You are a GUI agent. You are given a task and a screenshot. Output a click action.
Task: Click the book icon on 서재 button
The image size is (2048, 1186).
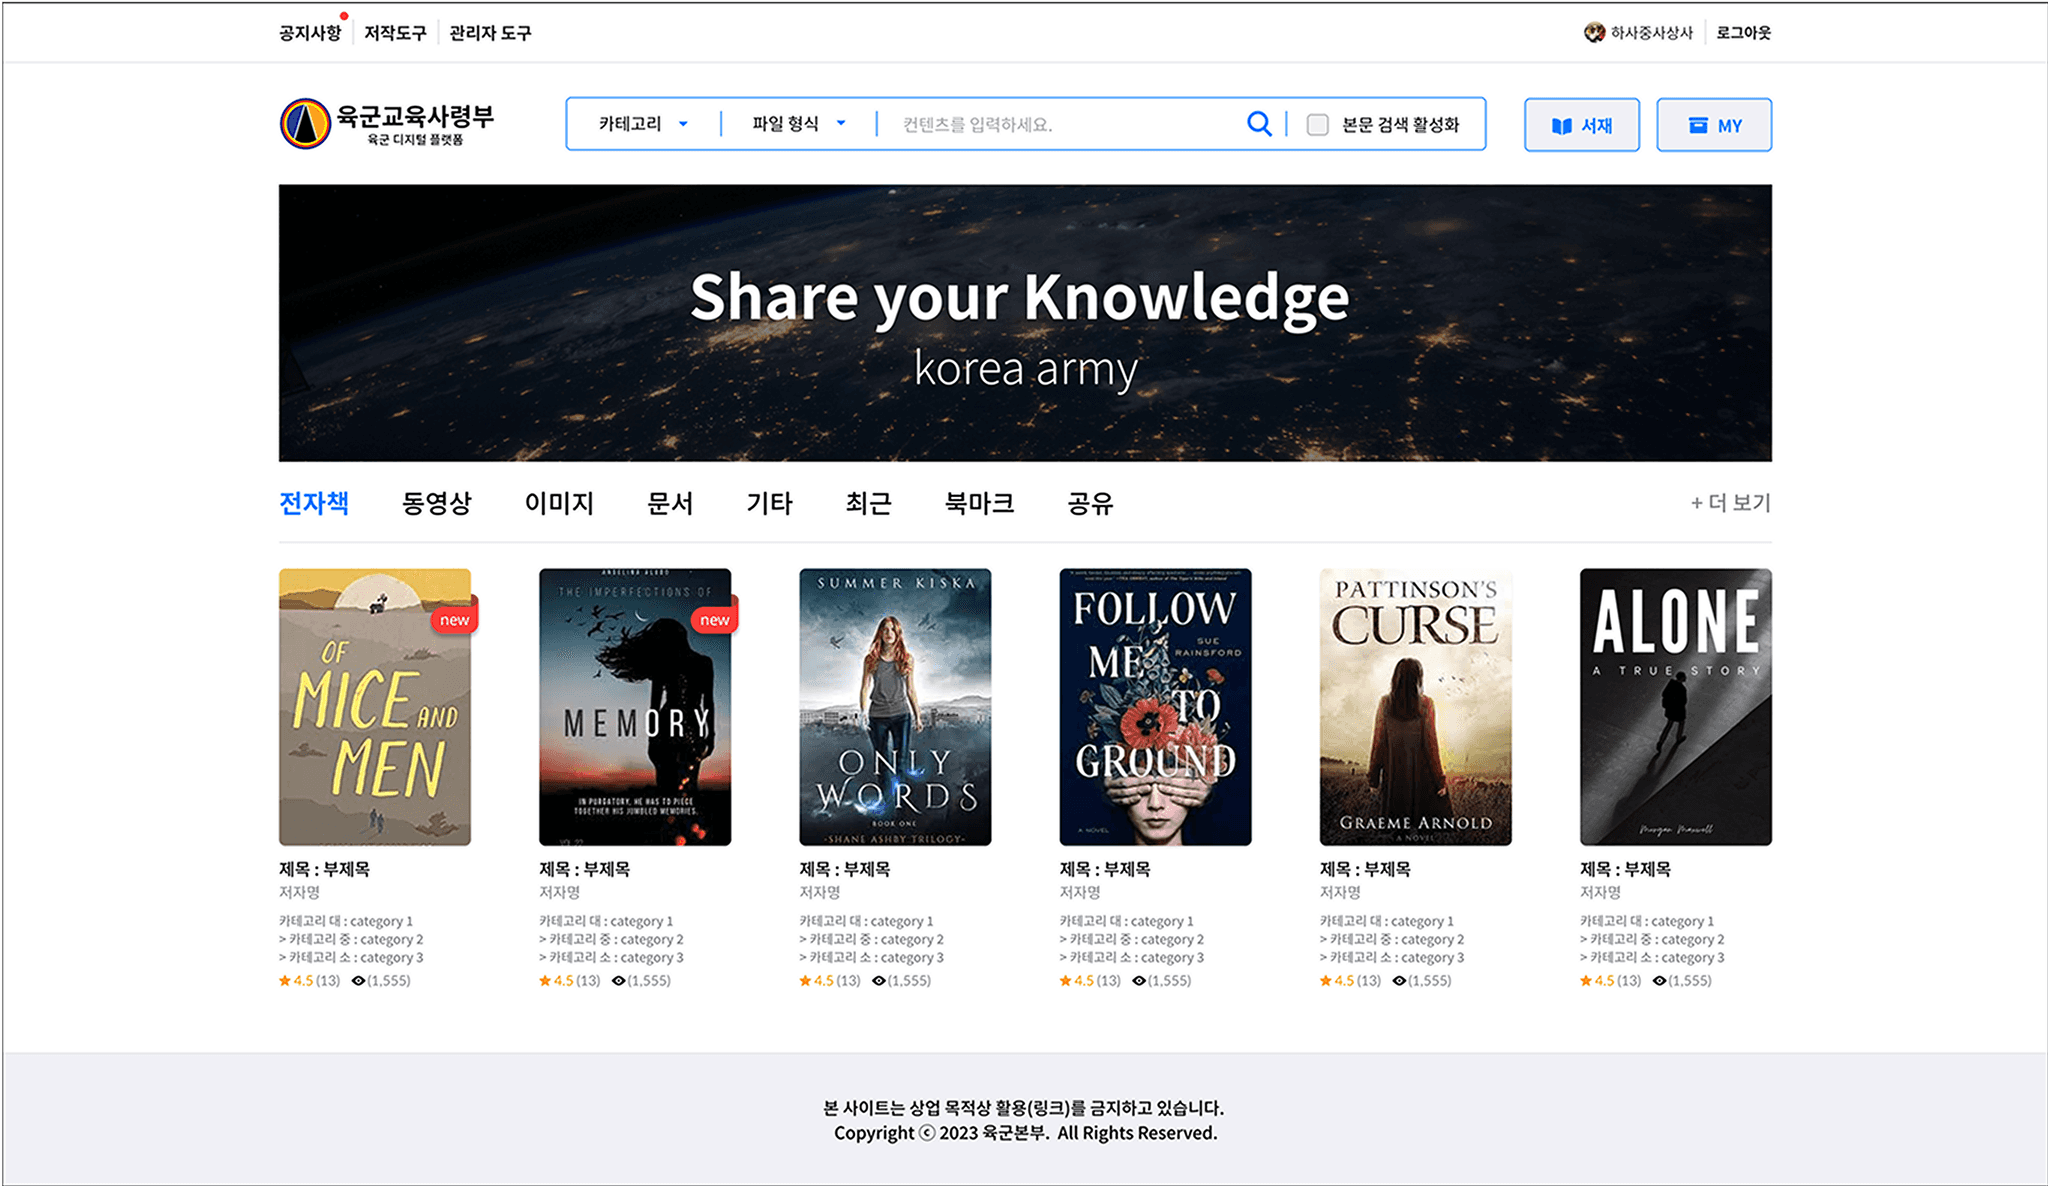(x=1561, y=126)
